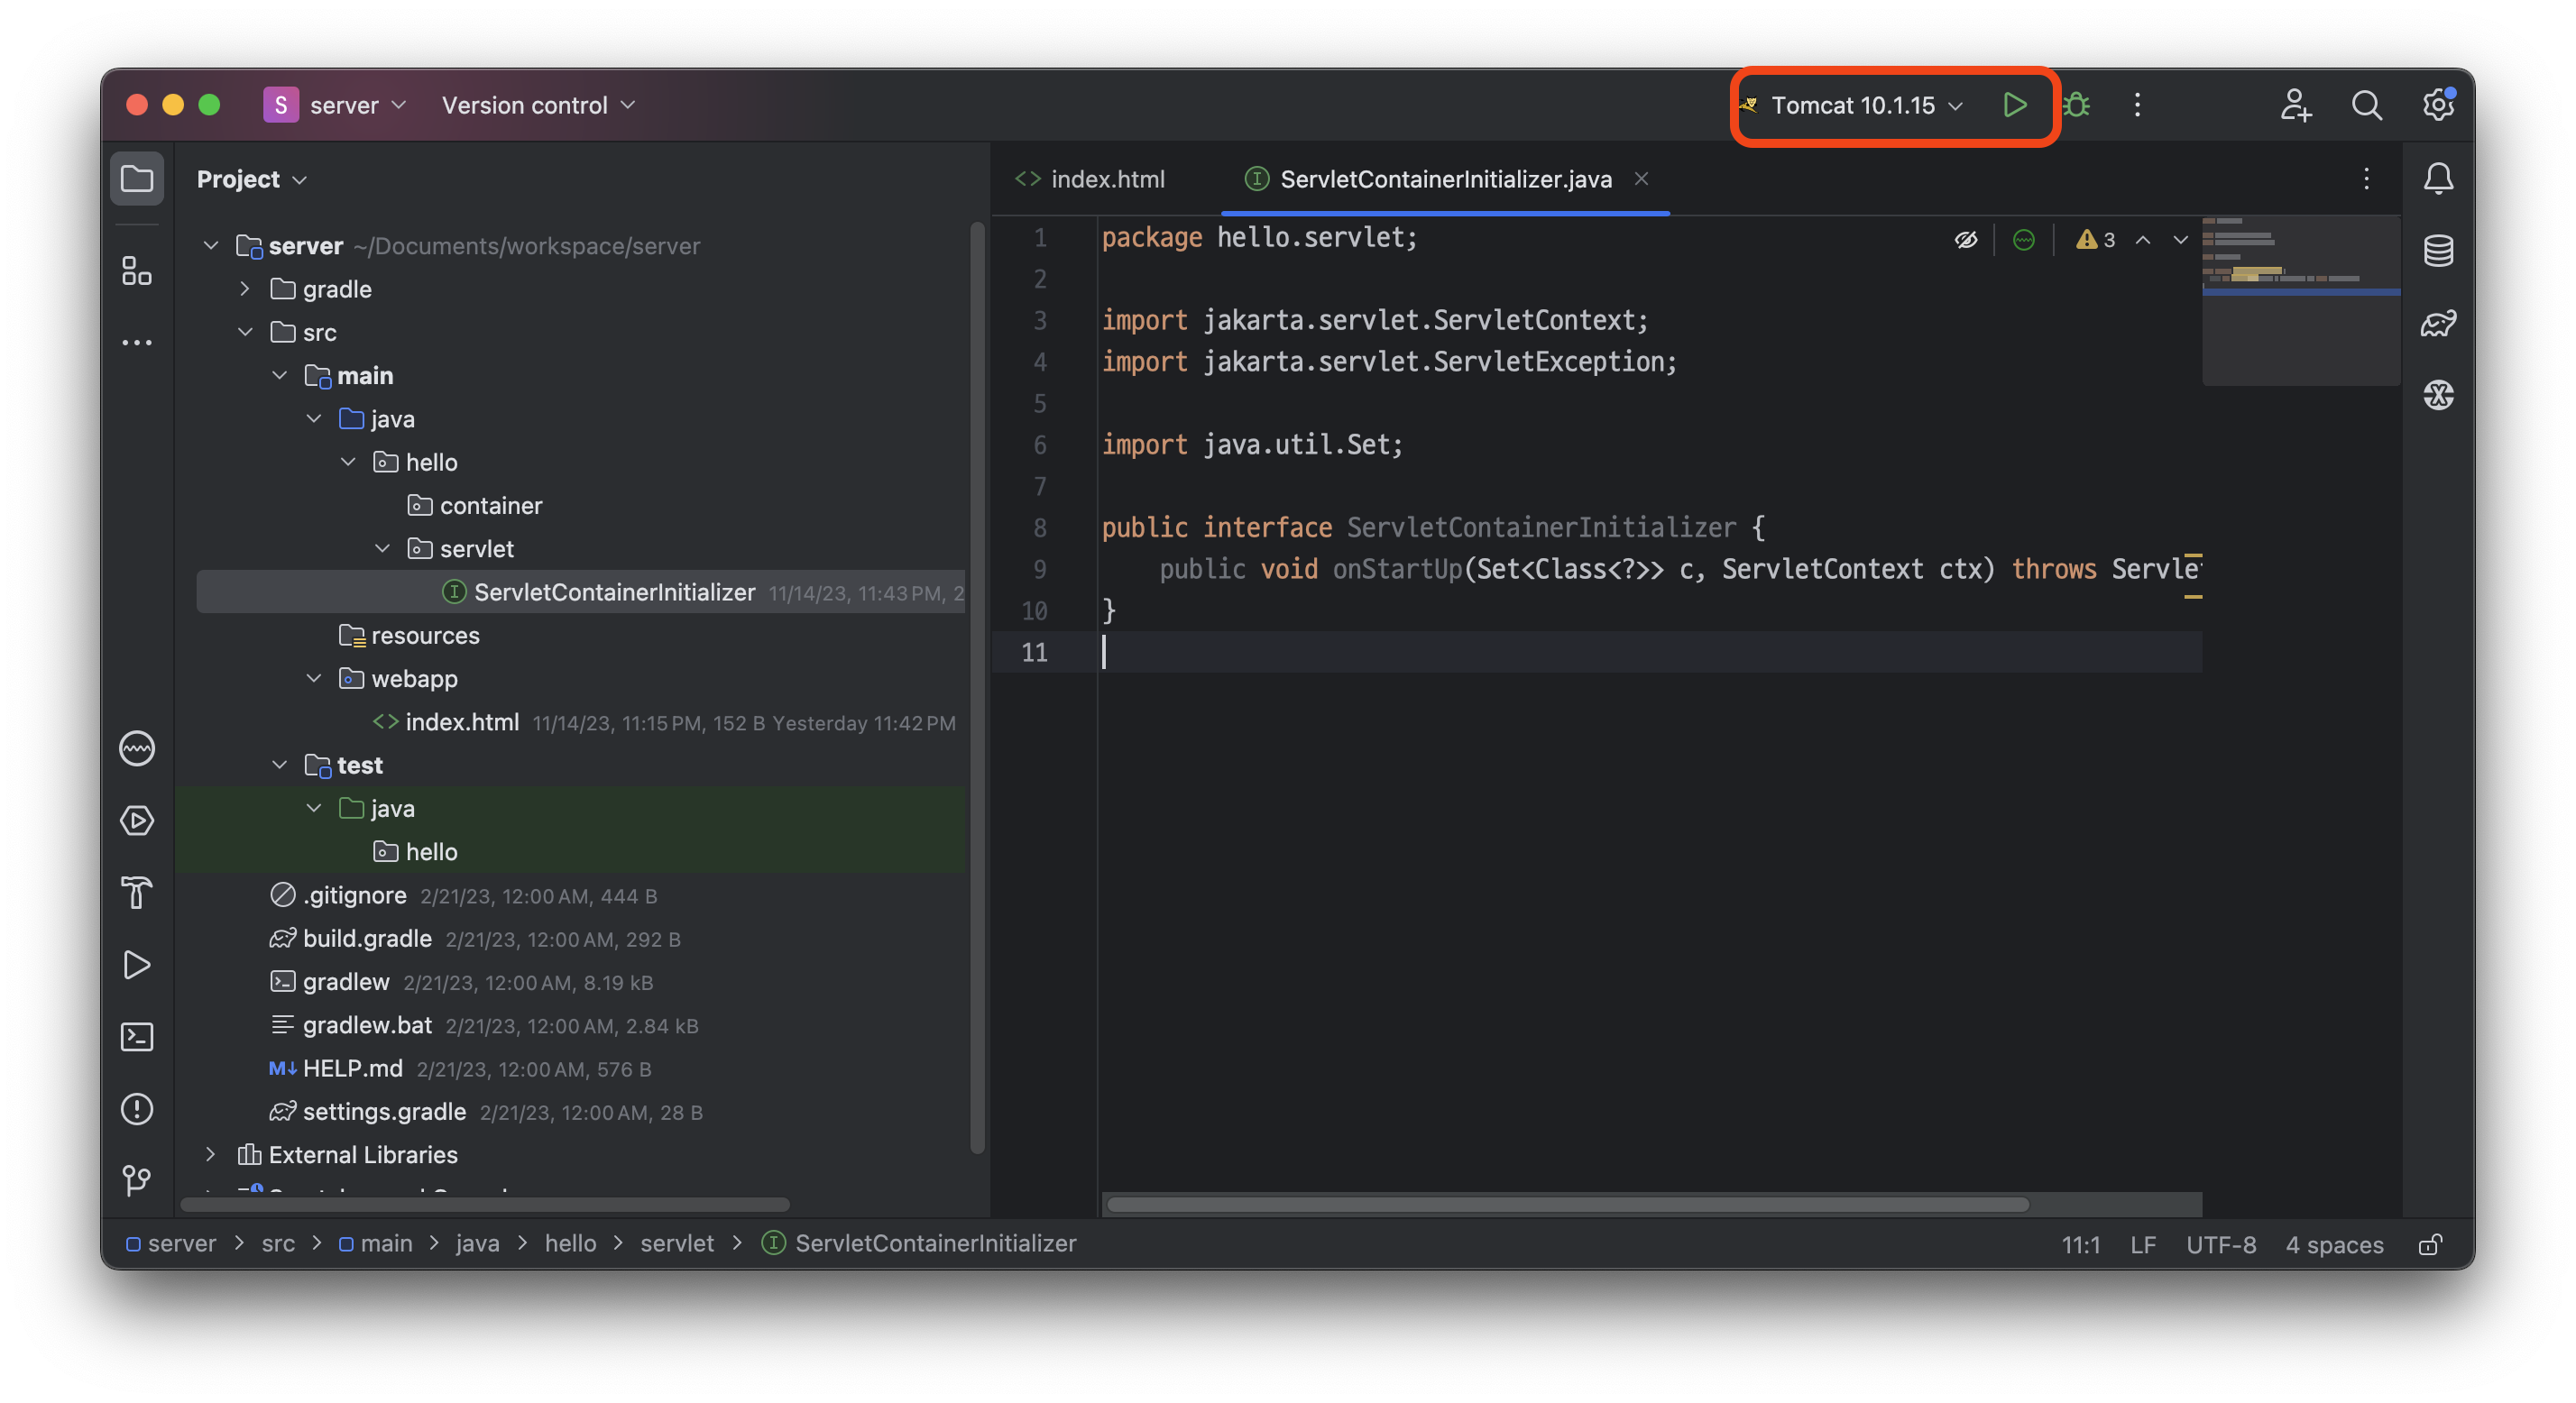Viewport: 2576px width, 1403px height.
Task: Click the Debug bug icon
Action: point(2076,105)
